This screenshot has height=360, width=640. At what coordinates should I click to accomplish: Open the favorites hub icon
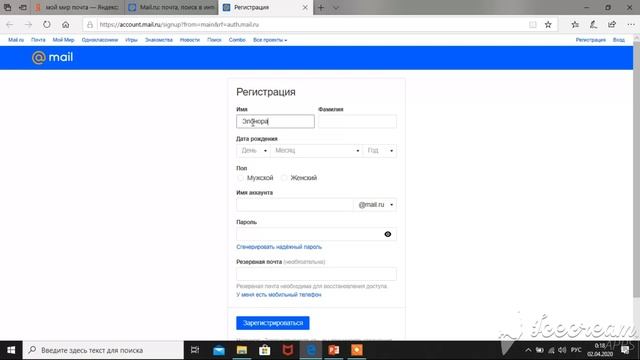[575, 24]
